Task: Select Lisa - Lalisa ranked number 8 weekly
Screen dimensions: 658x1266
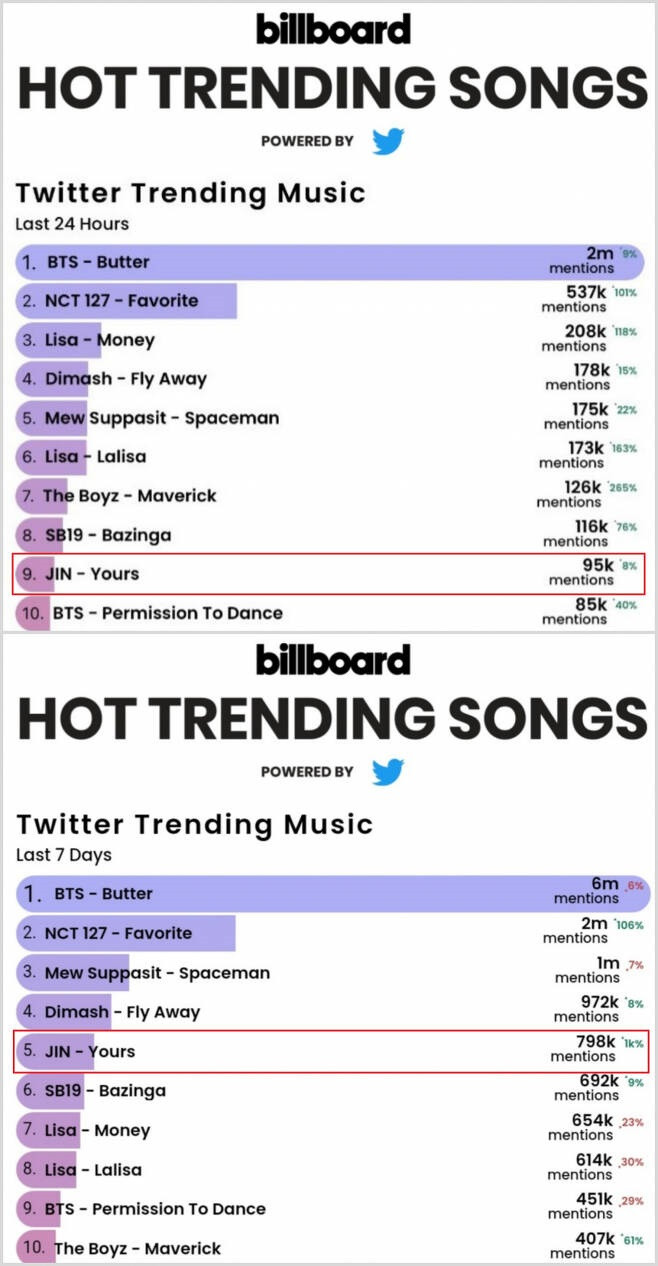Action: [330, 1170]
